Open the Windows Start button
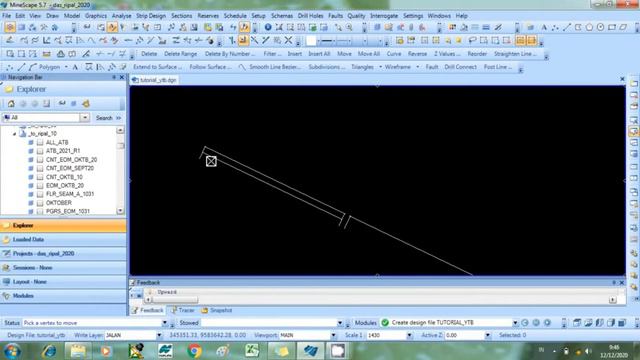Image resolution: width=640 pixels, height=360 pixels. pyautogui.click(x=12, y=351)
